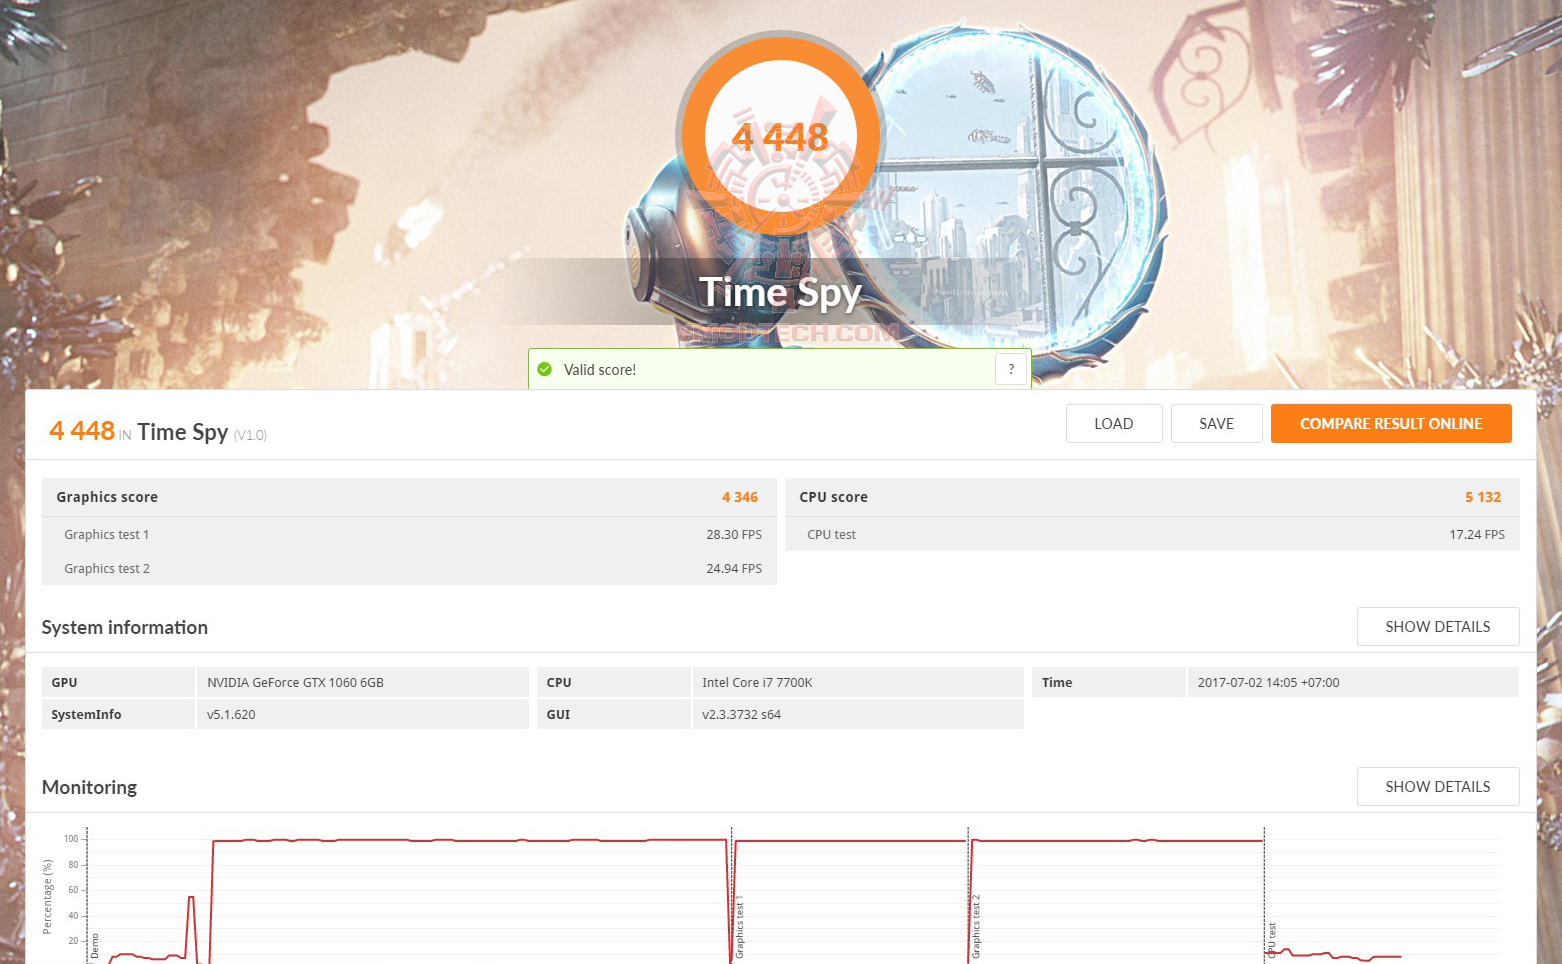1562x964 pixels.
Task: Click the Graphics score value 4 346
Action: point(740,497)
